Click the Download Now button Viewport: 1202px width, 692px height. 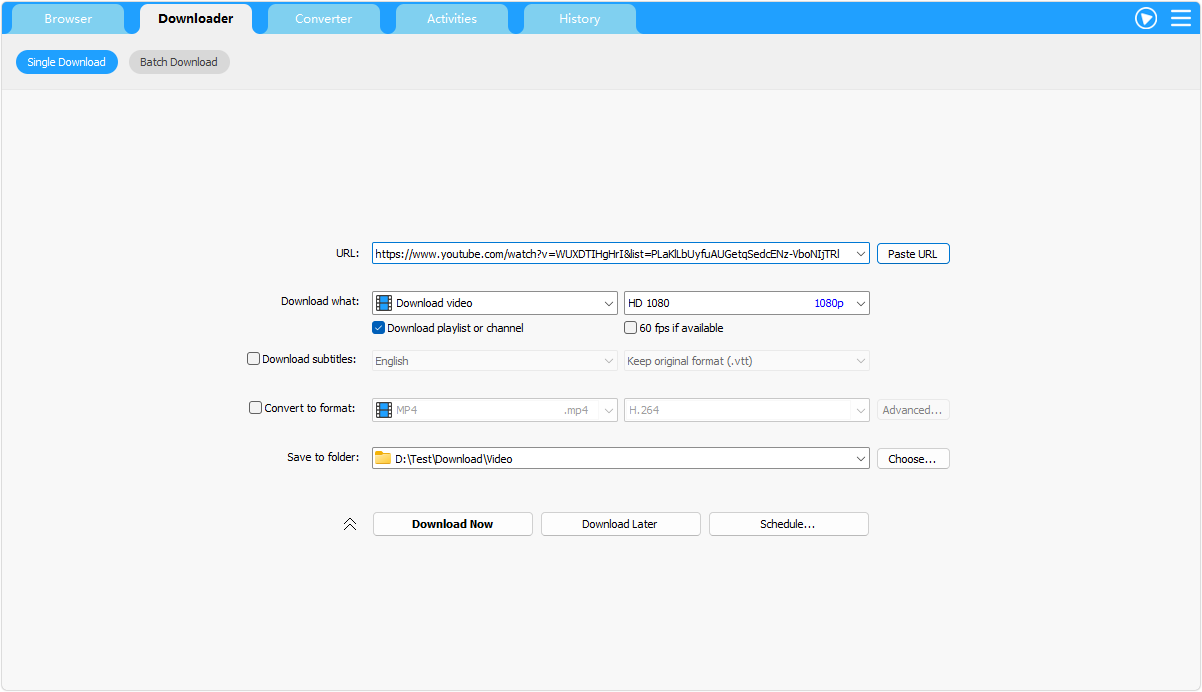pos(452,524)
